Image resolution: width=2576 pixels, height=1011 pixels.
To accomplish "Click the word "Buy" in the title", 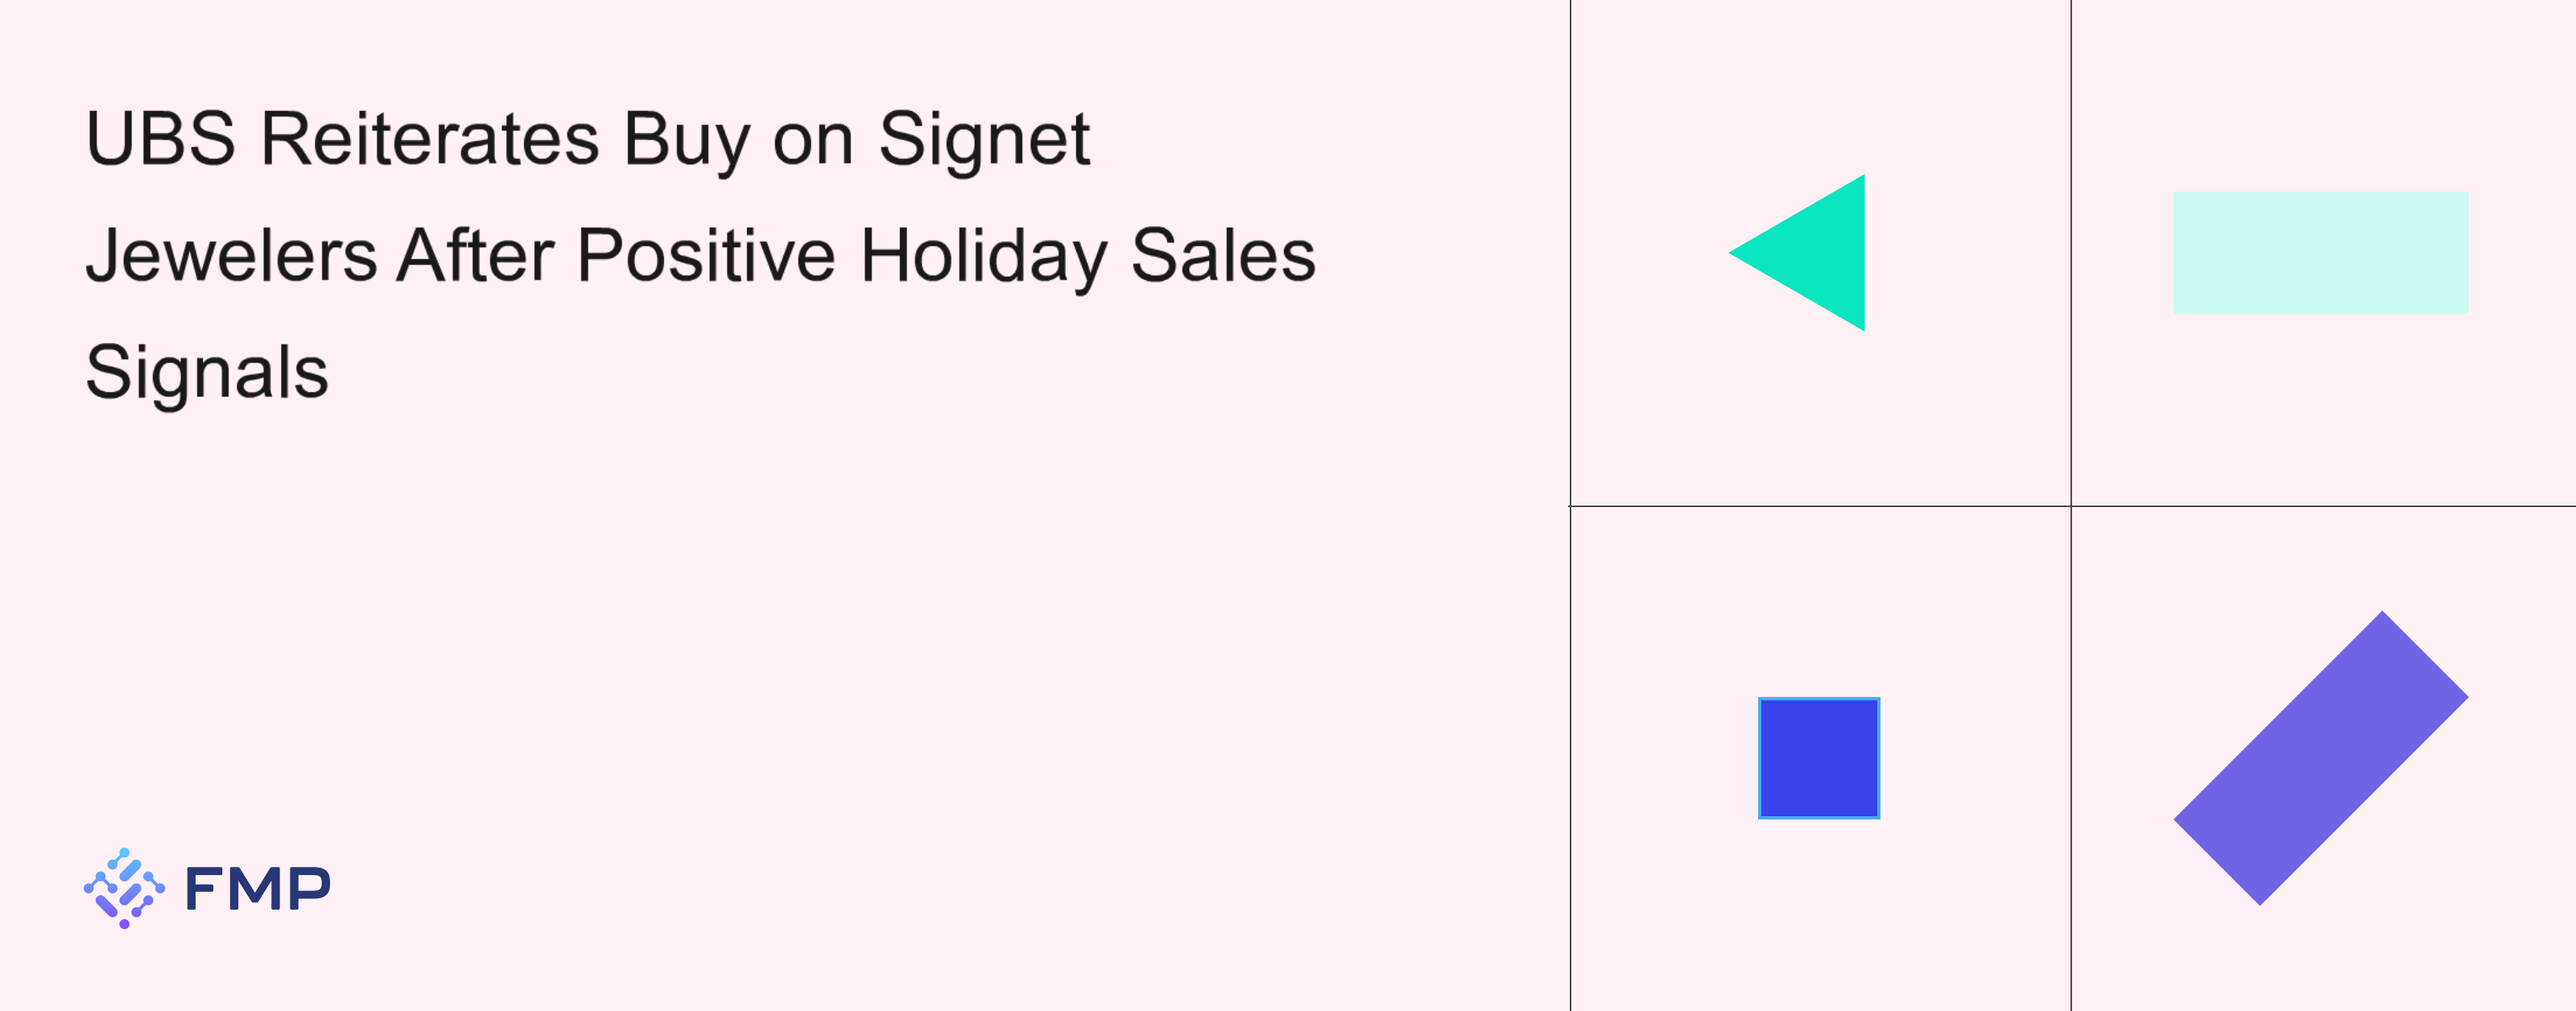I will click(x=685, y=139).
